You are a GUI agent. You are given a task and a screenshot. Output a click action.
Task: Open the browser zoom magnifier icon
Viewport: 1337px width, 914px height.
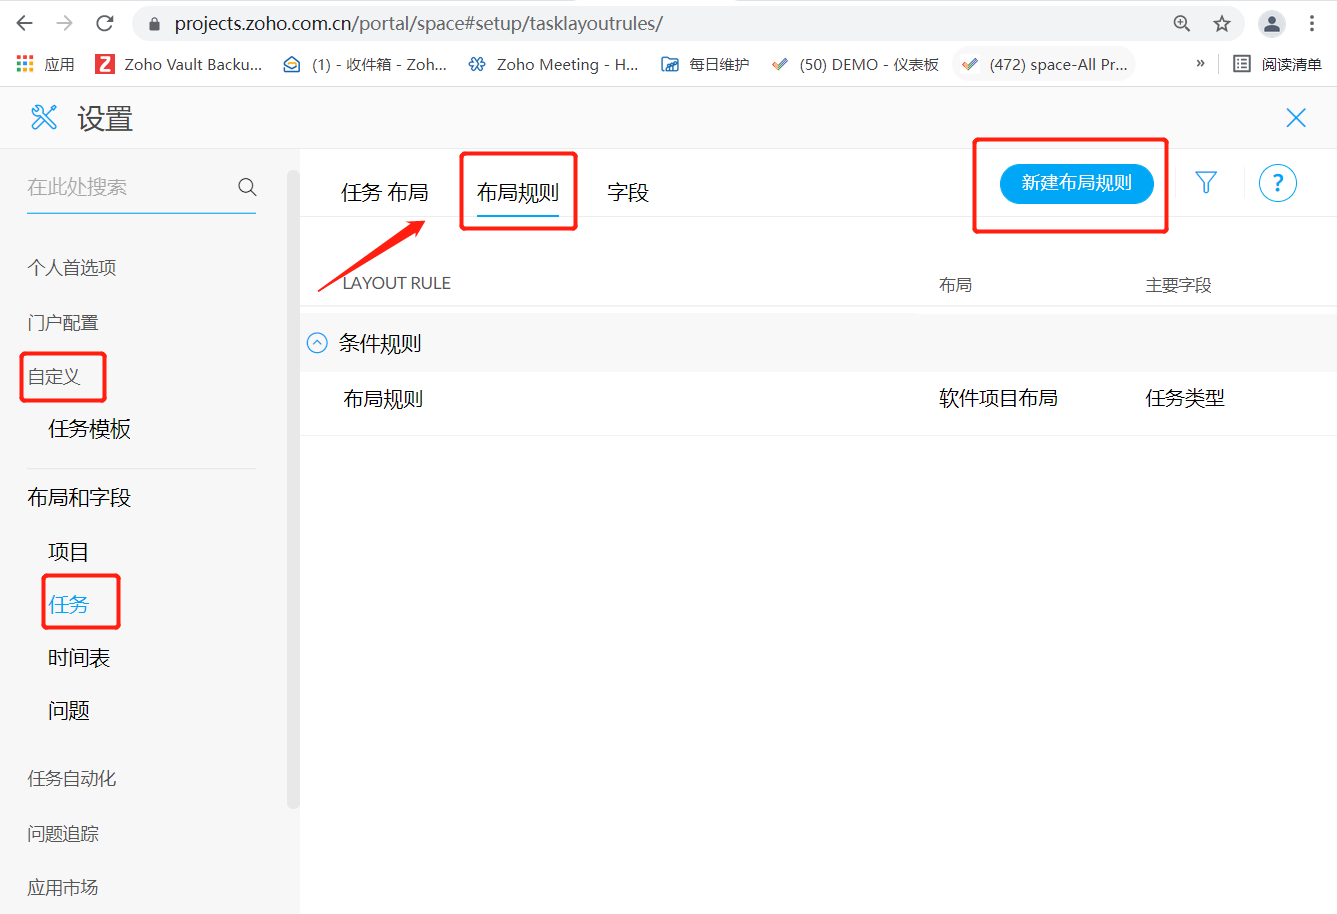[1182, 23]
